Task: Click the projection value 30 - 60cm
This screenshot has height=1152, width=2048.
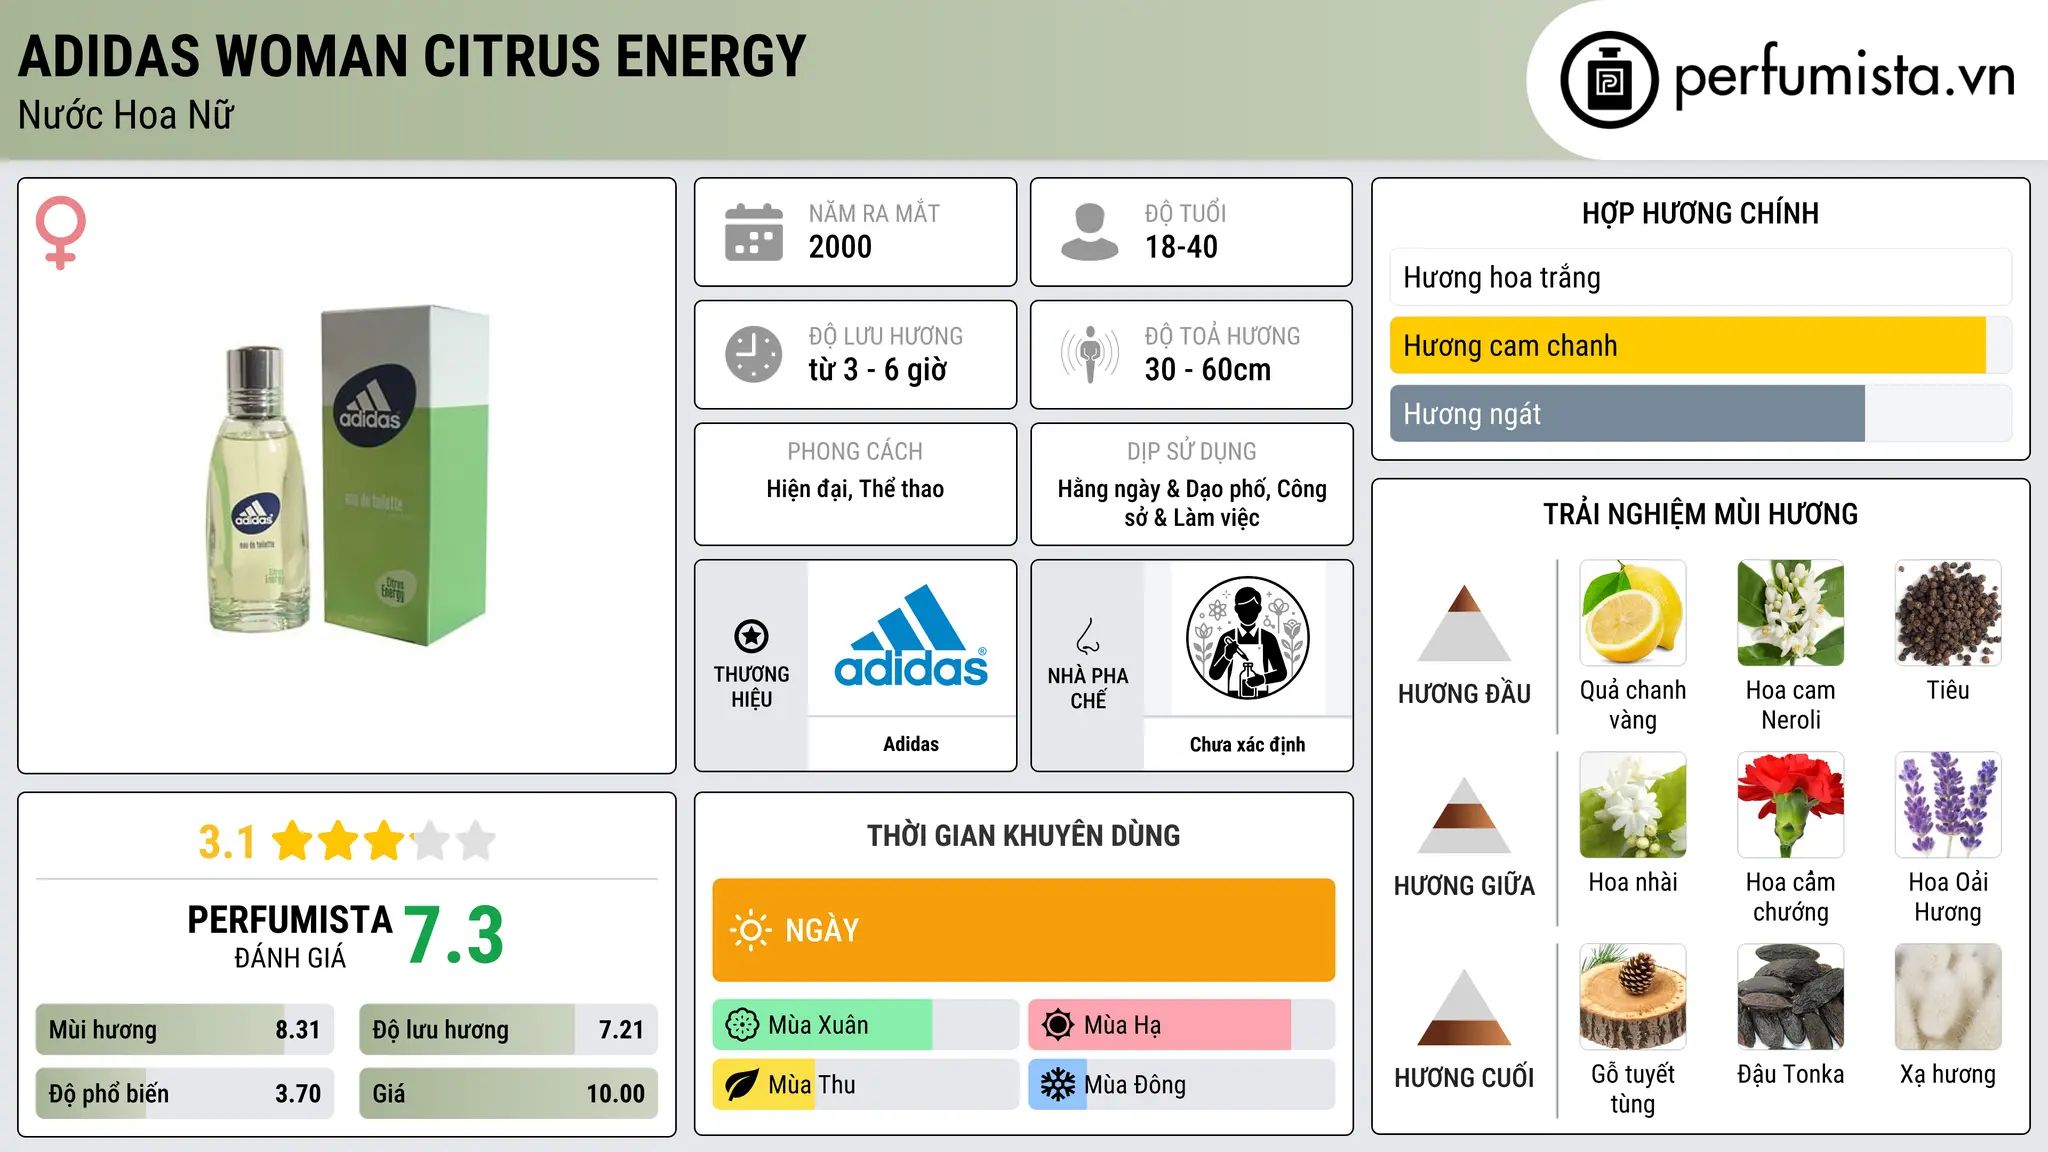Action: [1208, 370]
